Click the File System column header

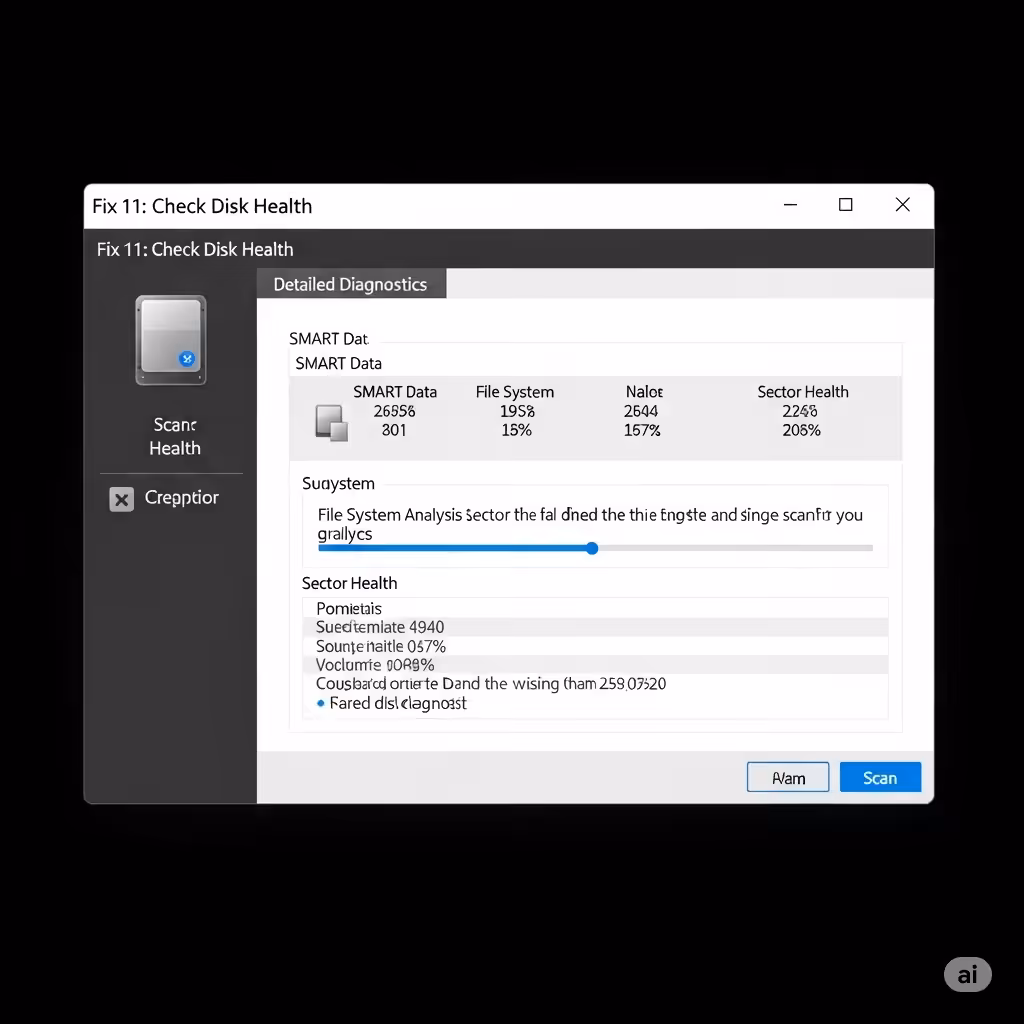tap(515, 392)
